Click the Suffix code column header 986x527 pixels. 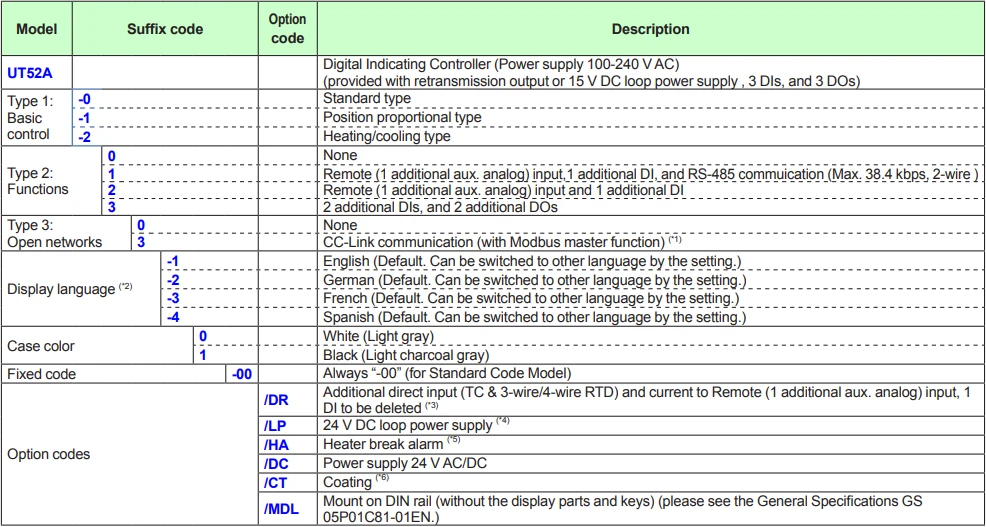point(165,30)
